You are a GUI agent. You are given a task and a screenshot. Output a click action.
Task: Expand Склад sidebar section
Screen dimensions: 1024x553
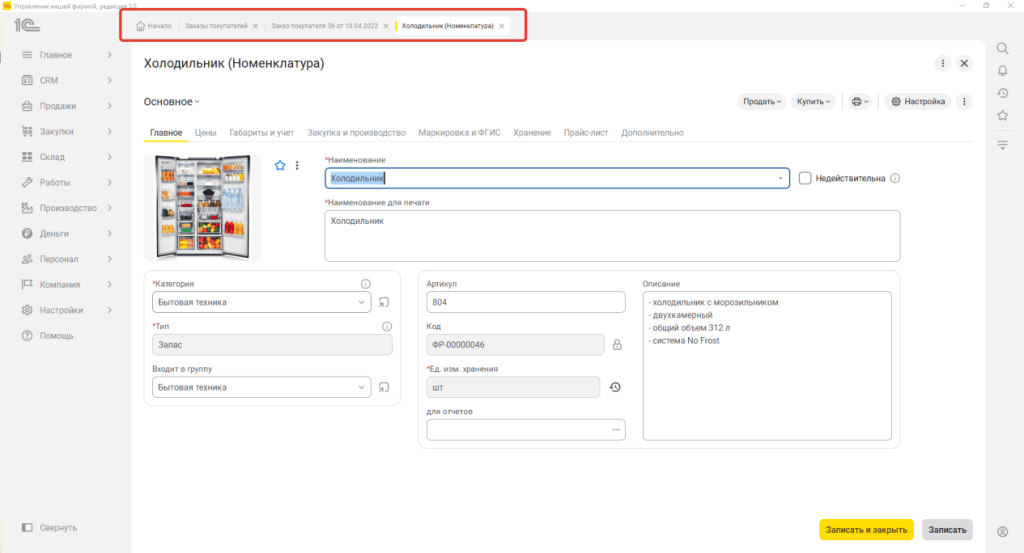coord(67,157)
